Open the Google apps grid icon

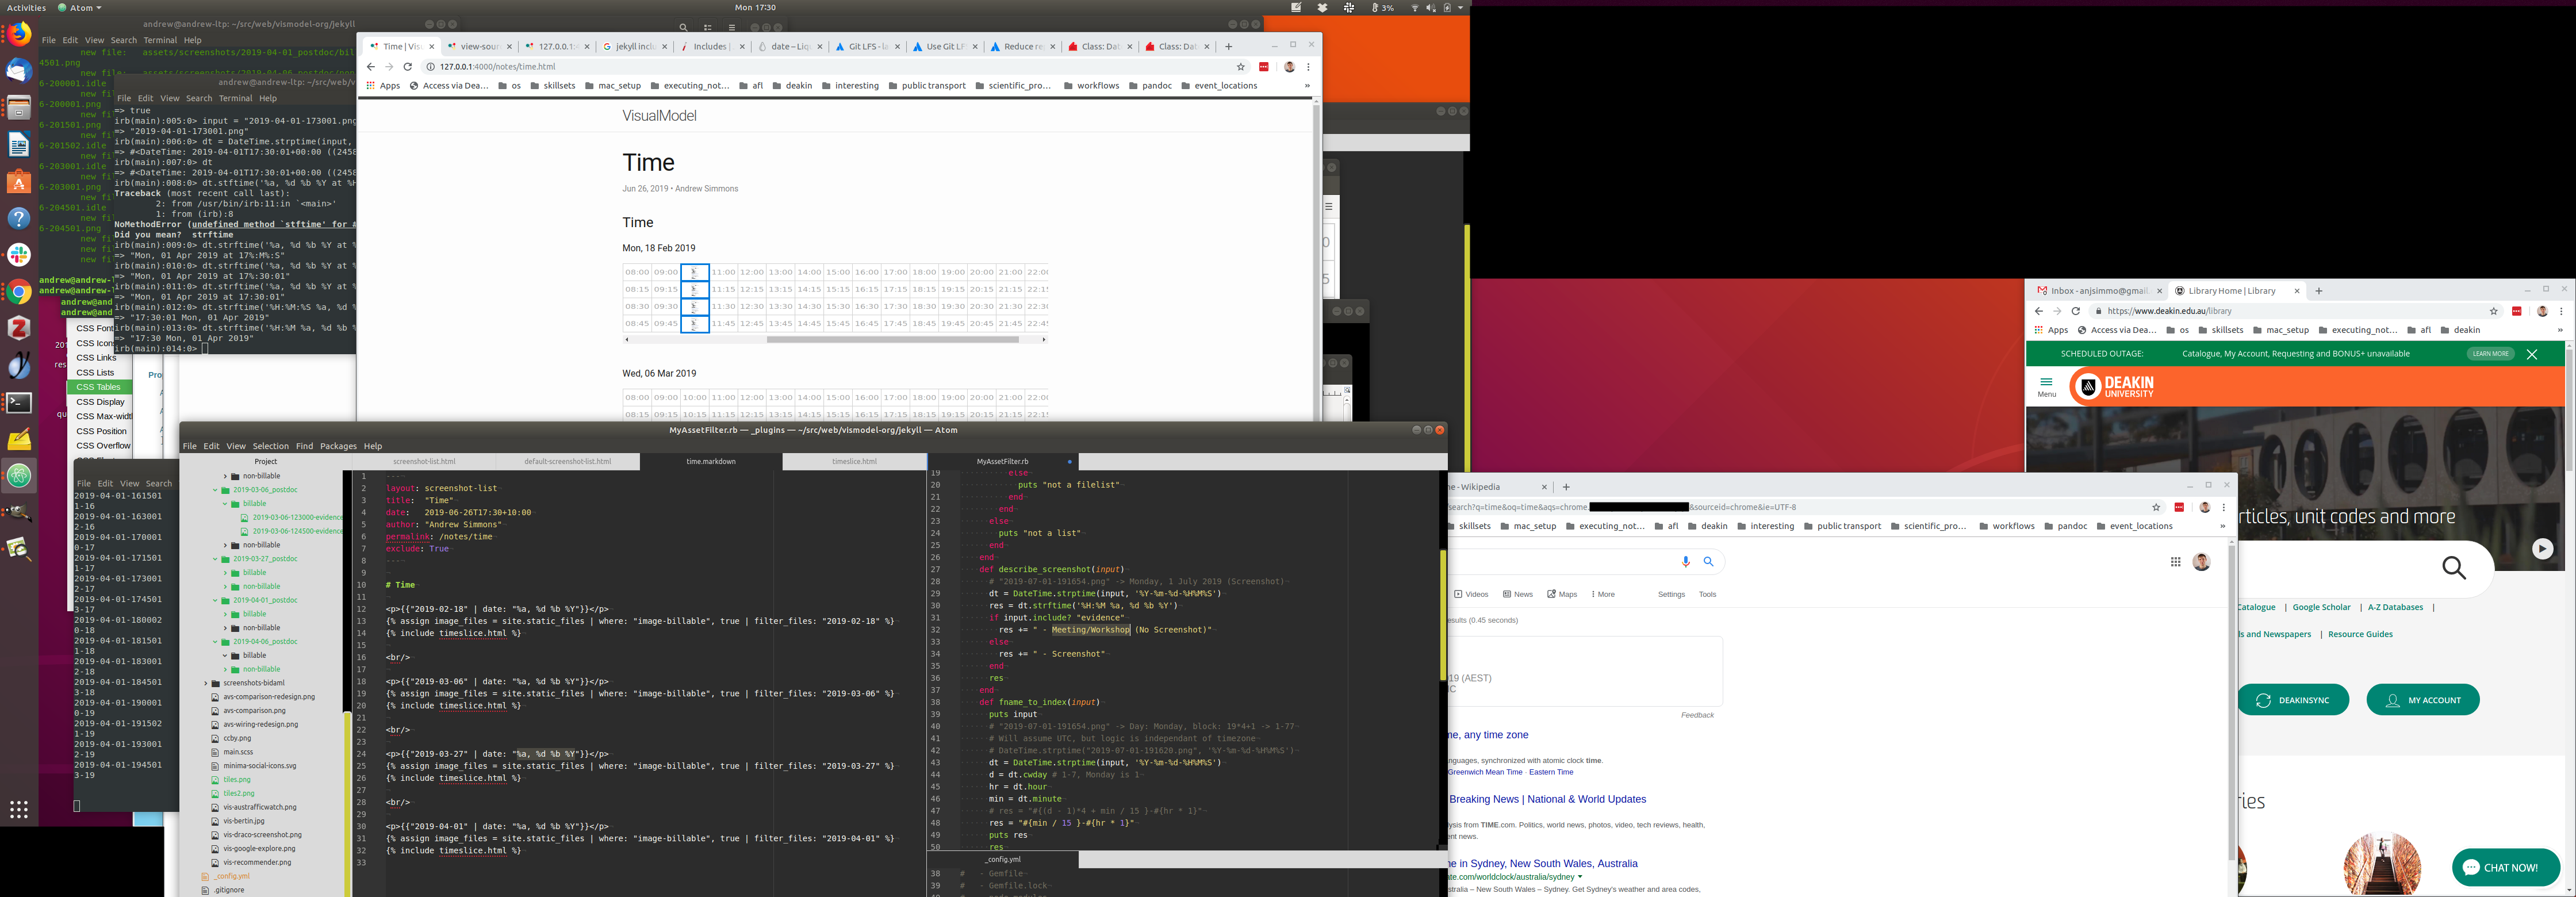(x=2175, y=562)
